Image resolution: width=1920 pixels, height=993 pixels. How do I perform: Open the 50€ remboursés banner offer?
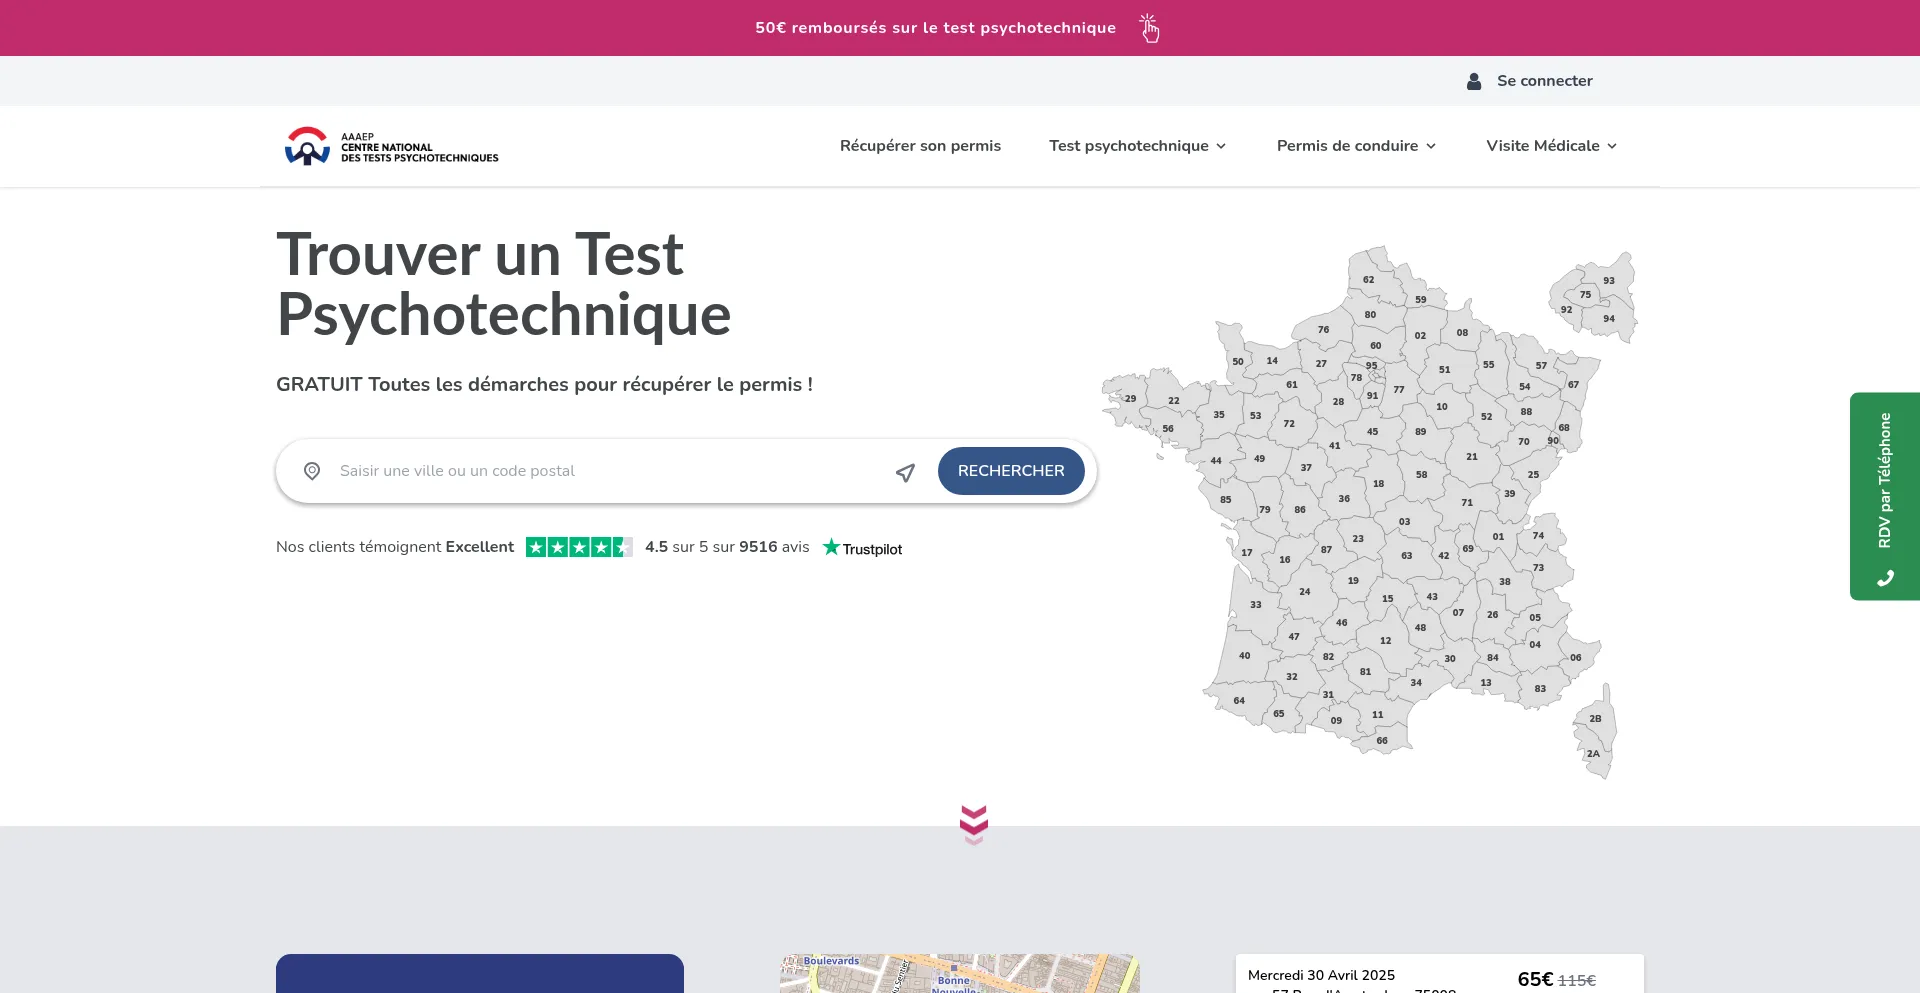tap(935, 28)
